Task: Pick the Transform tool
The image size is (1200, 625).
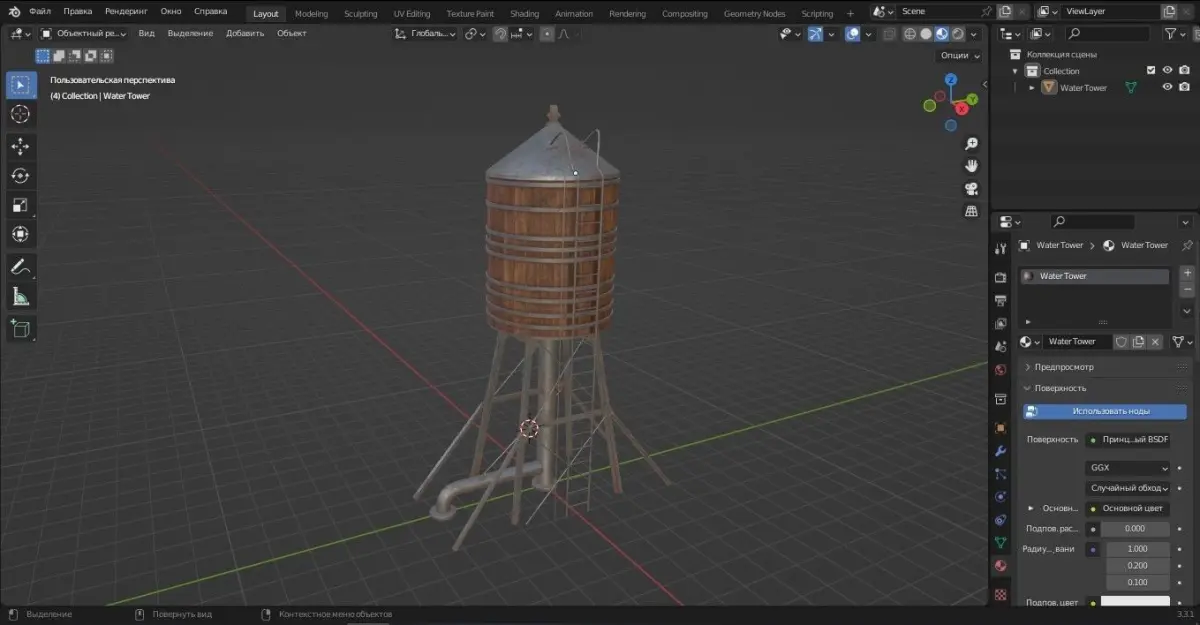Action: pyautogui.click(x=20, y=234)
